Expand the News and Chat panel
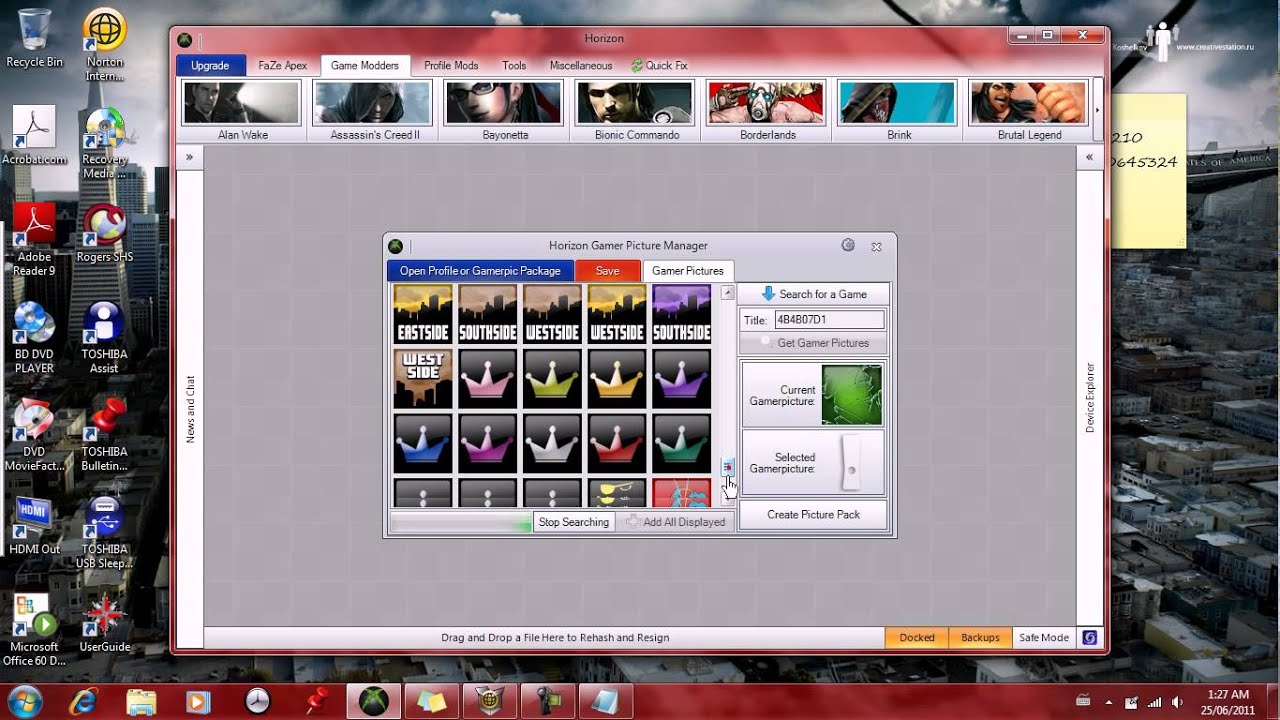Screen dimensions: 1280x720 click(x=189, y=157)
